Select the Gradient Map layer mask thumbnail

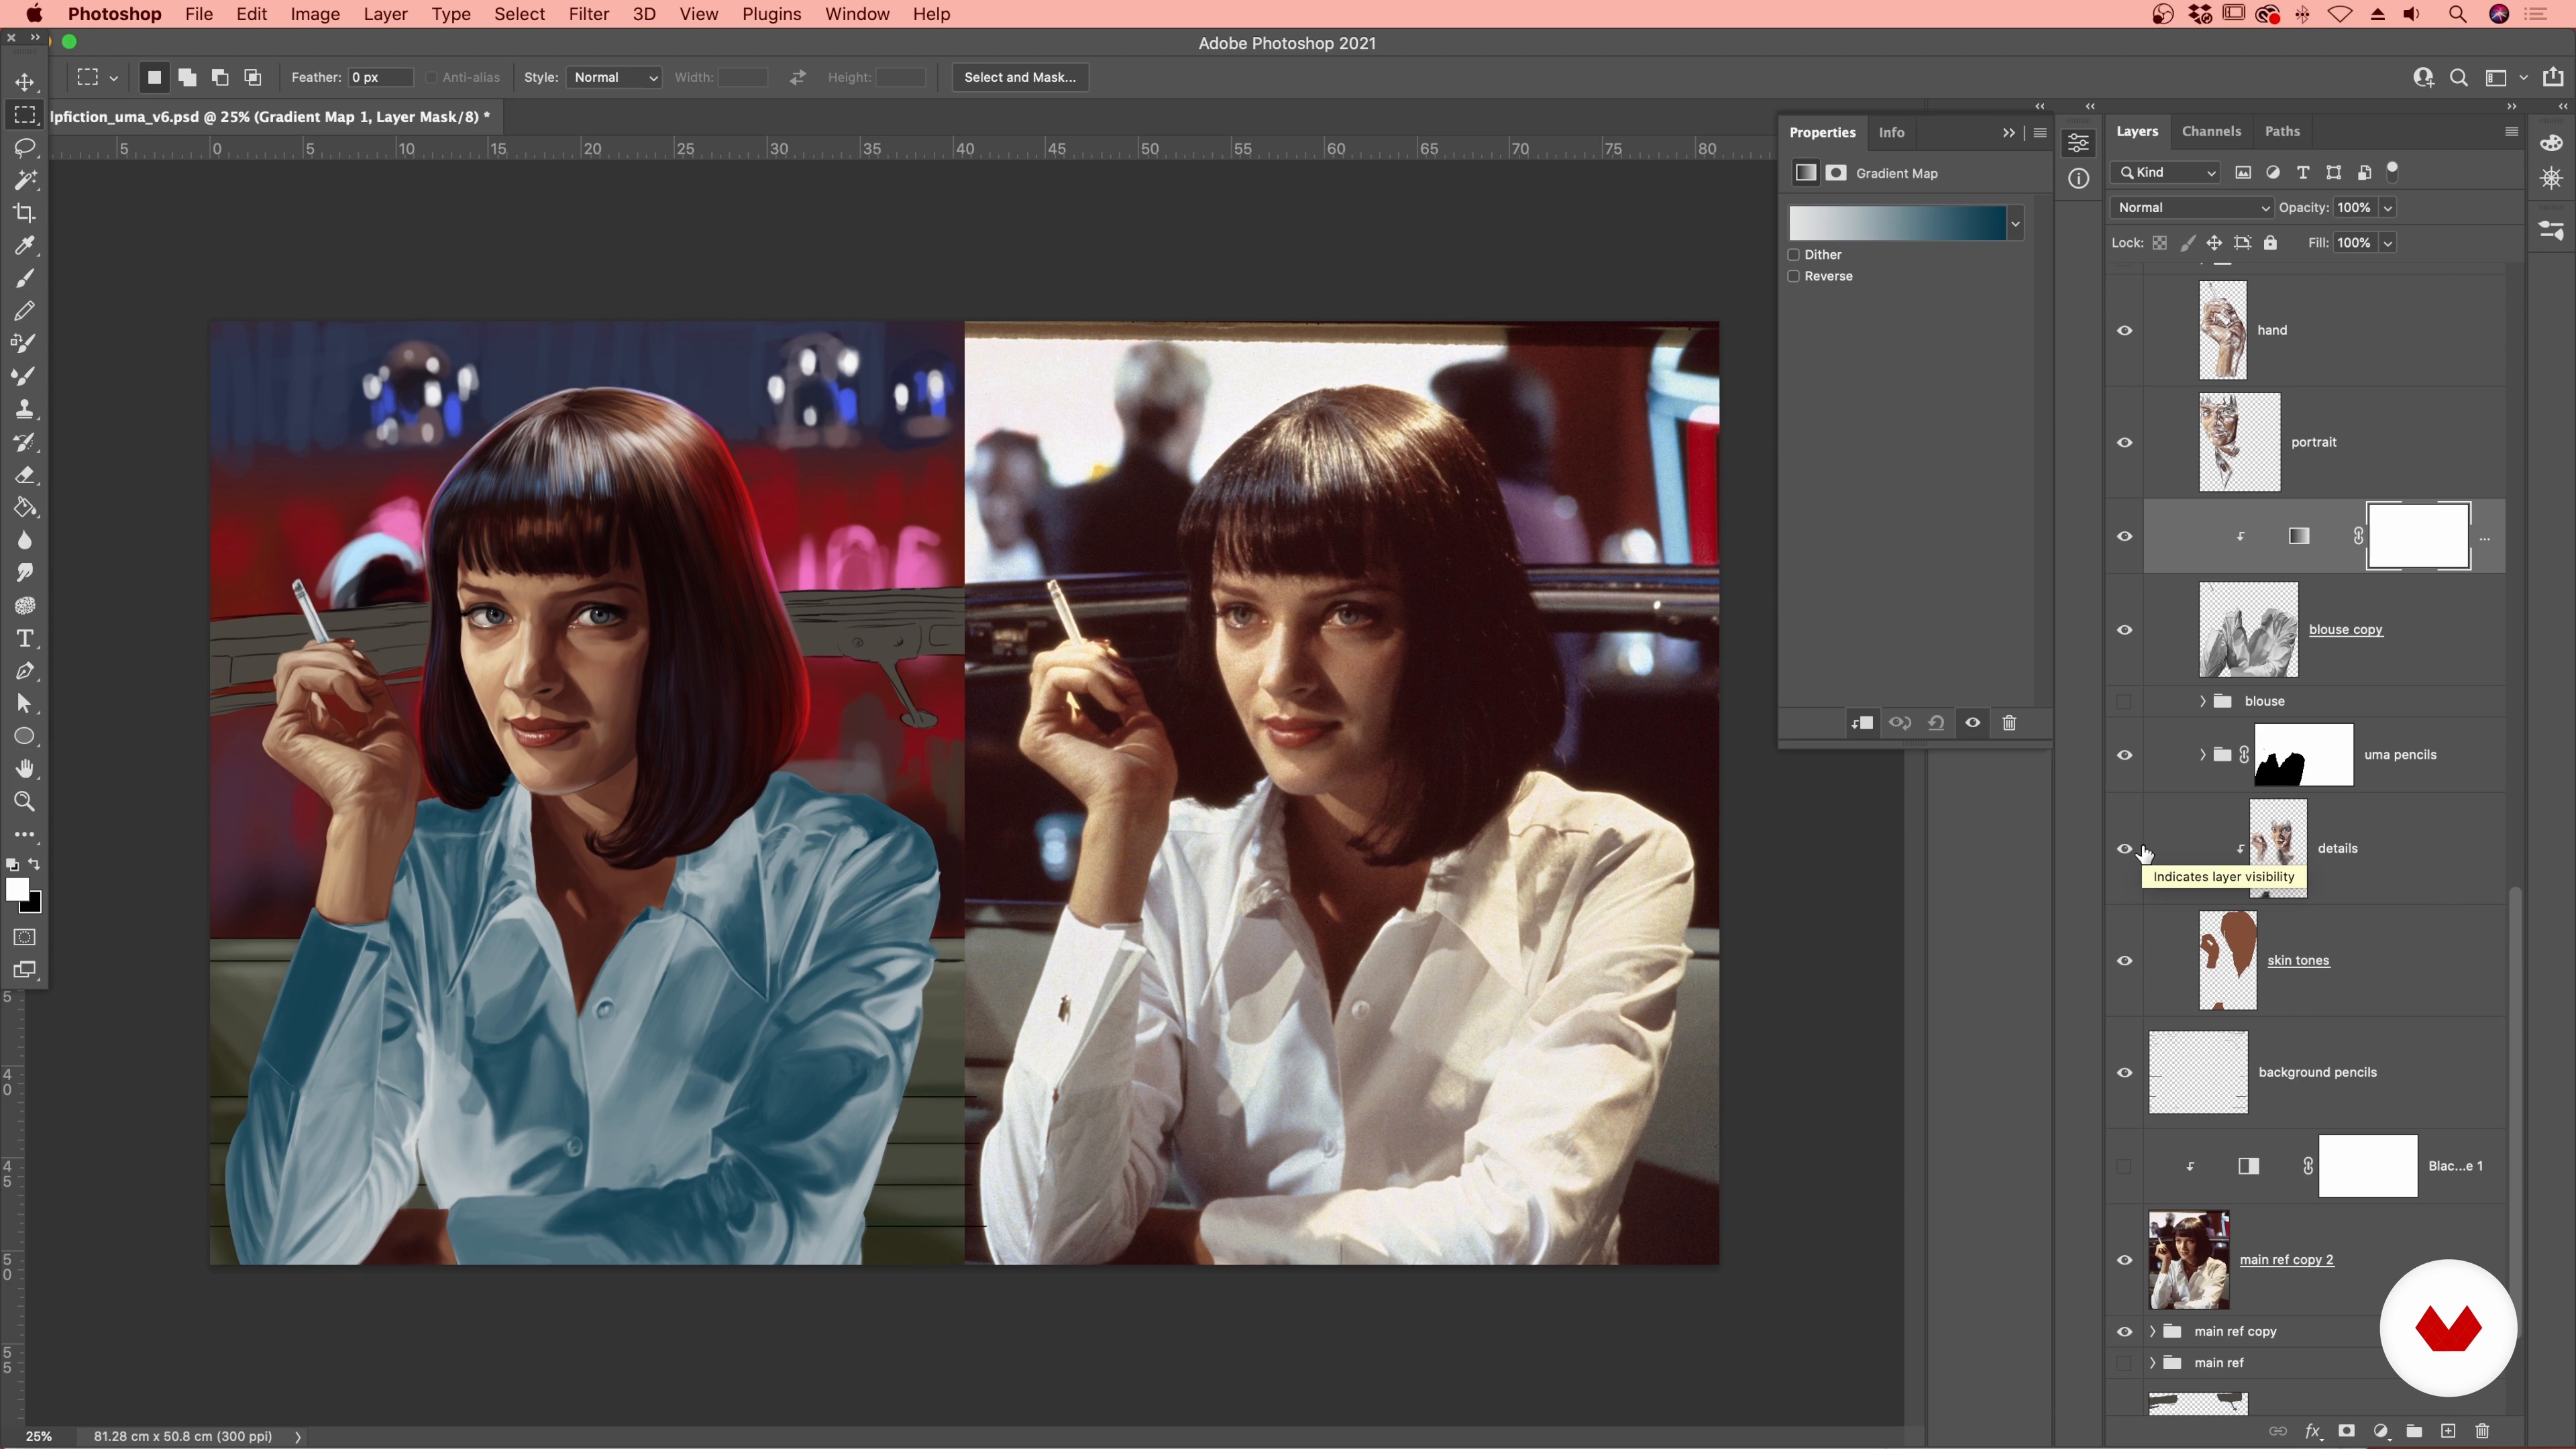pos(2418,537)
